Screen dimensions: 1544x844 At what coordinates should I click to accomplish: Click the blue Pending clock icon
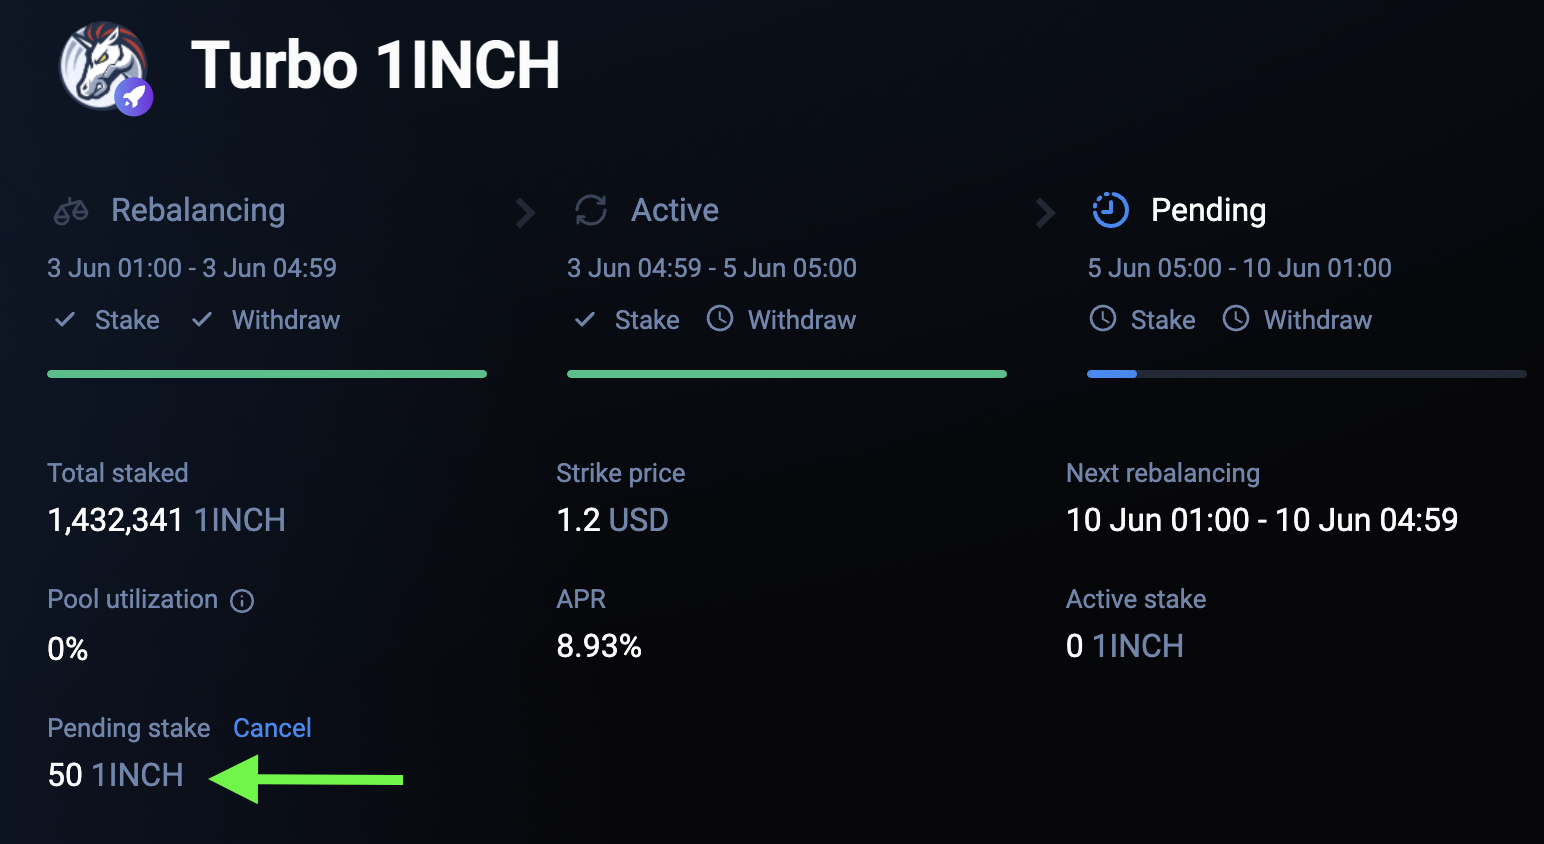tap(1110, 210)
